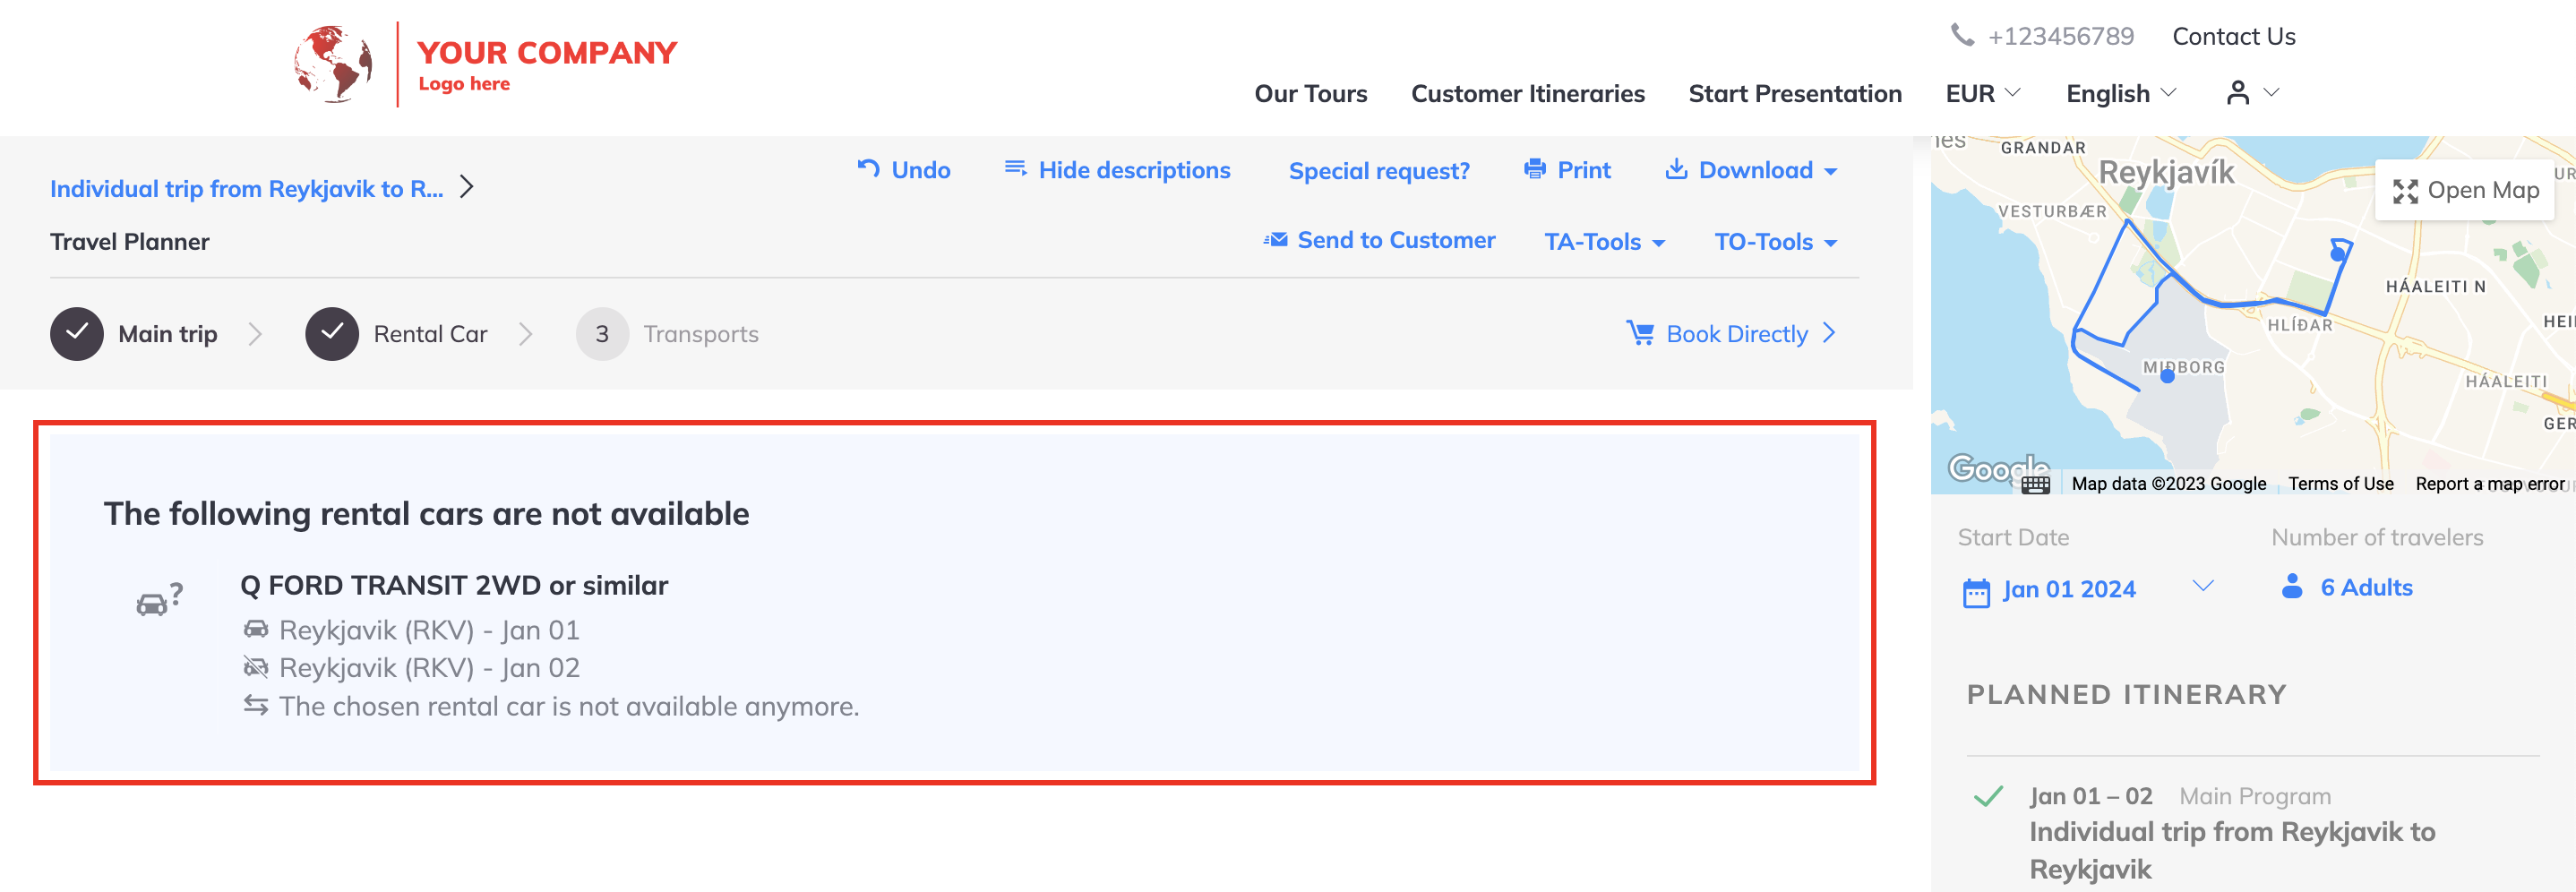This screenshot has height=892, width=2576.
Task: Click the company globe logo
Action: tap(333, 64)
